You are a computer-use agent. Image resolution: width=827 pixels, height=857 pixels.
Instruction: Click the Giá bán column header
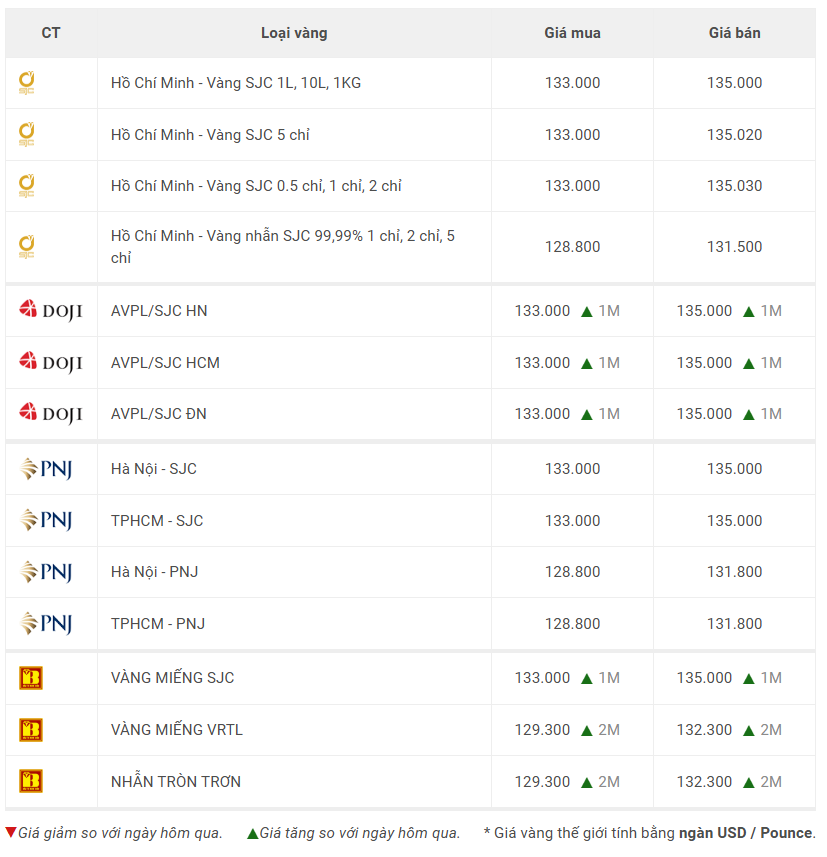click(735, 33)
